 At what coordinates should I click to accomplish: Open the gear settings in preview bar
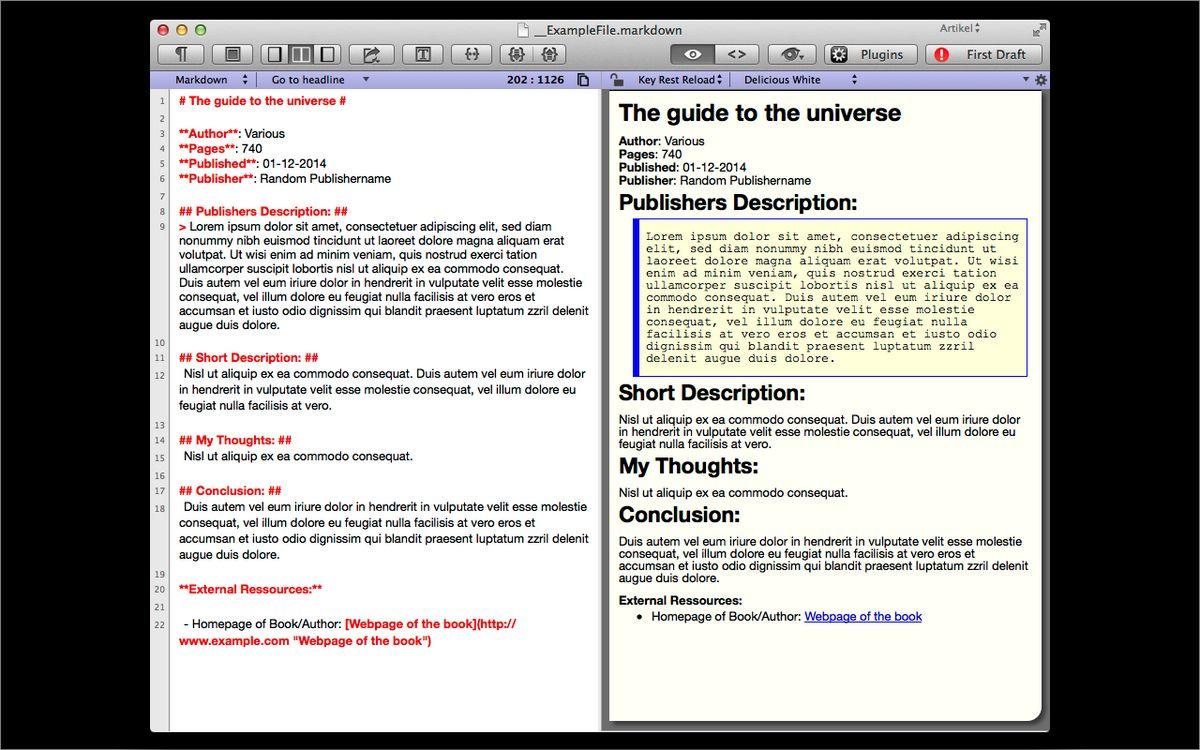click(1040, 80)
